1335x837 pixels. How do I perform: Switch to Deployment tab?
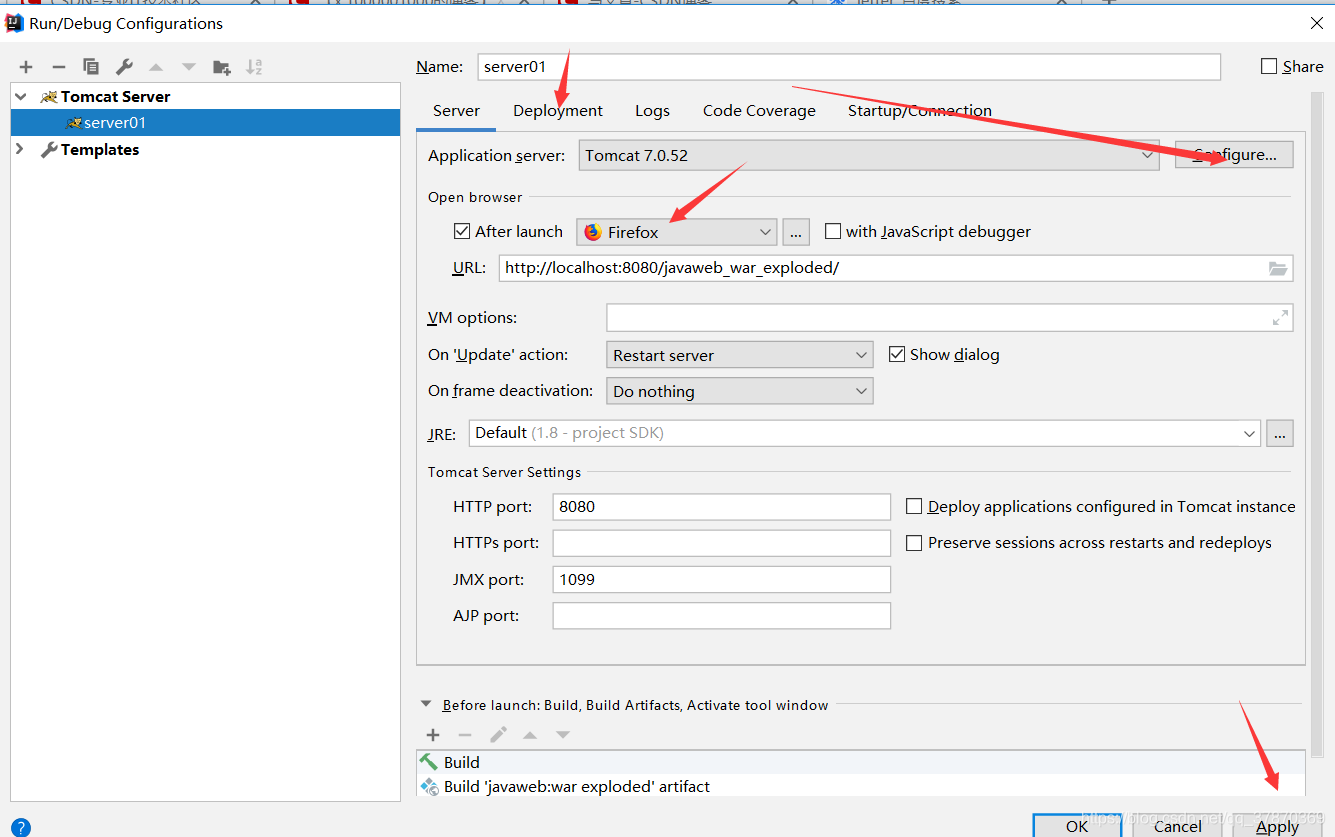558,111
